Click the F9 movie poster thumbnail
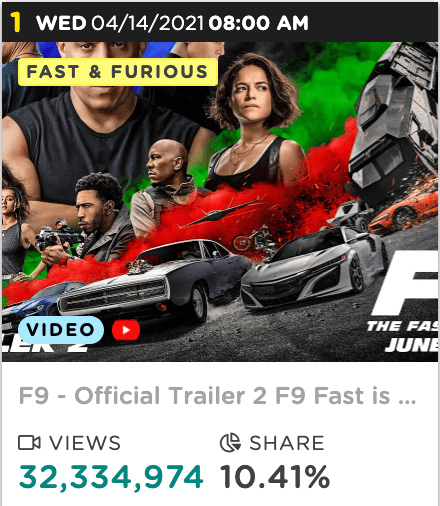 coord(220,201)
